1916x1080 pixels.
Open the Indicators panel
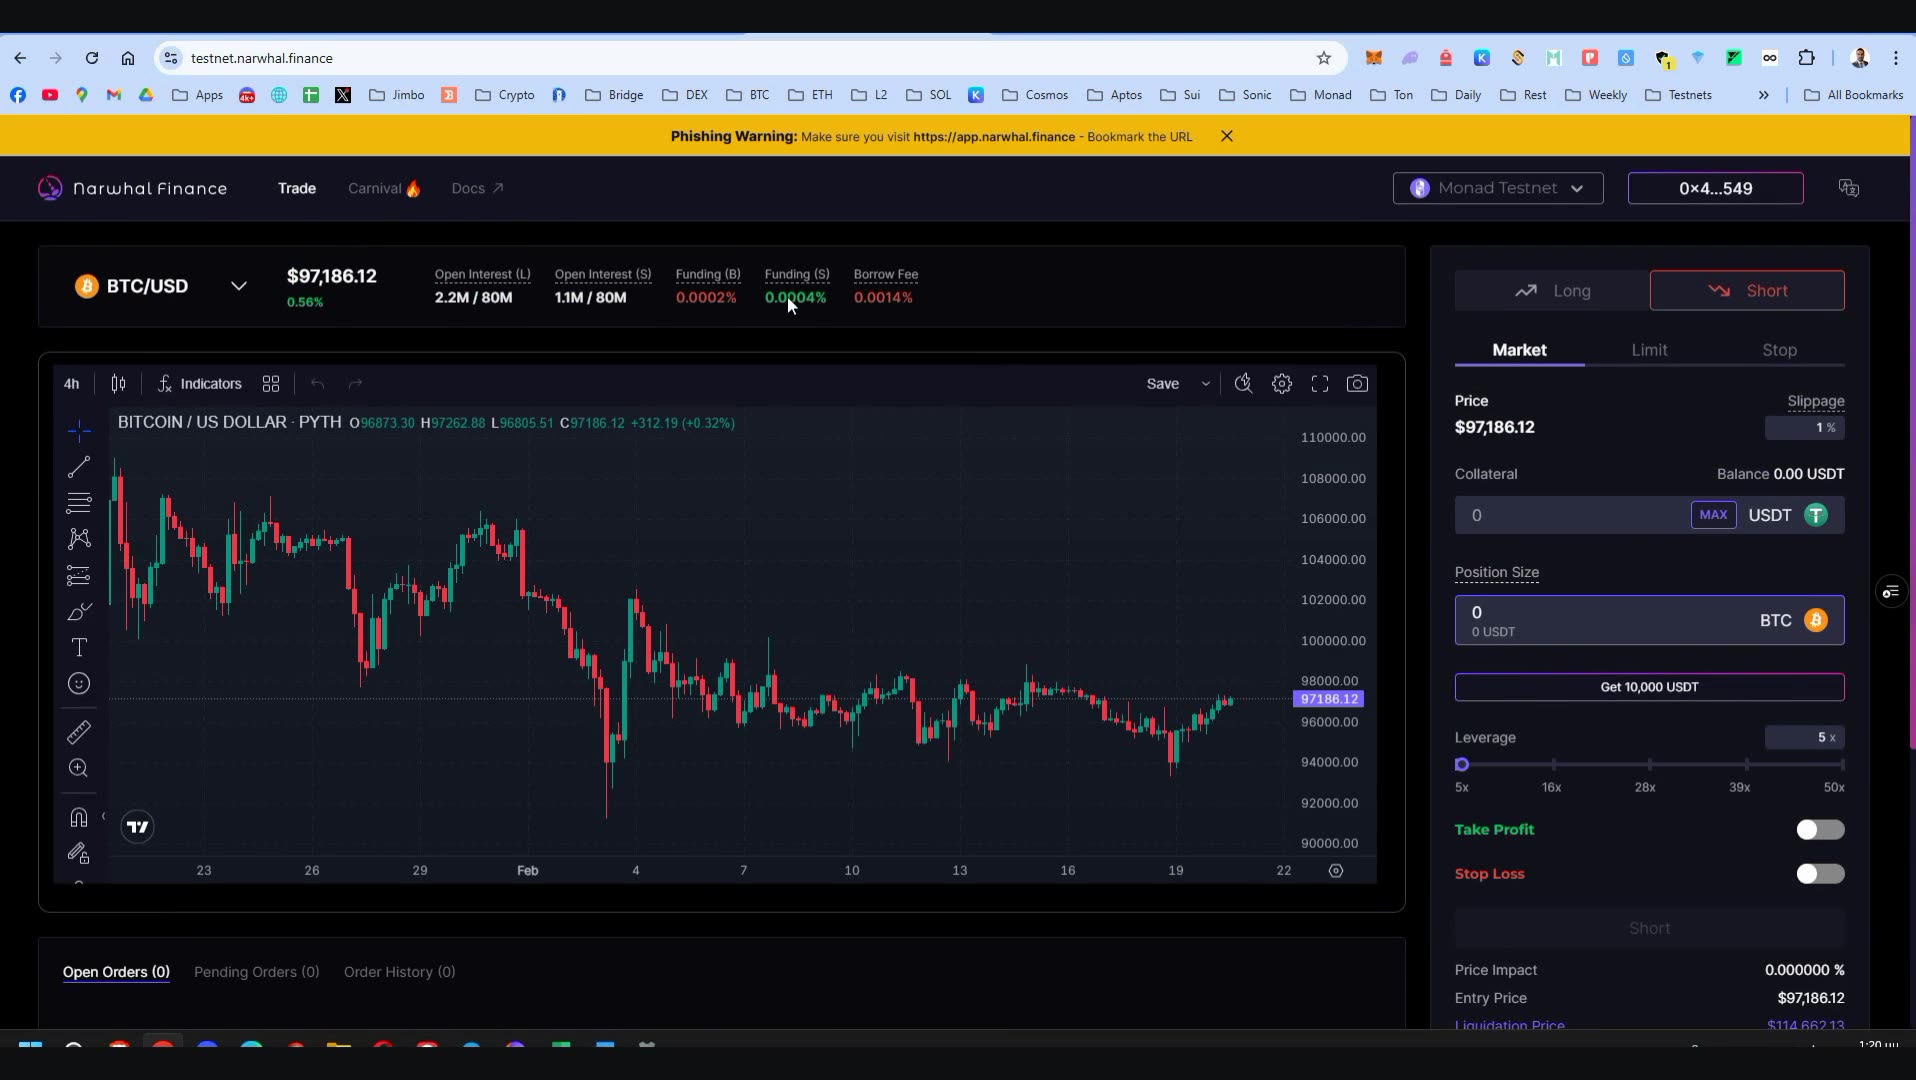[200, 383]
